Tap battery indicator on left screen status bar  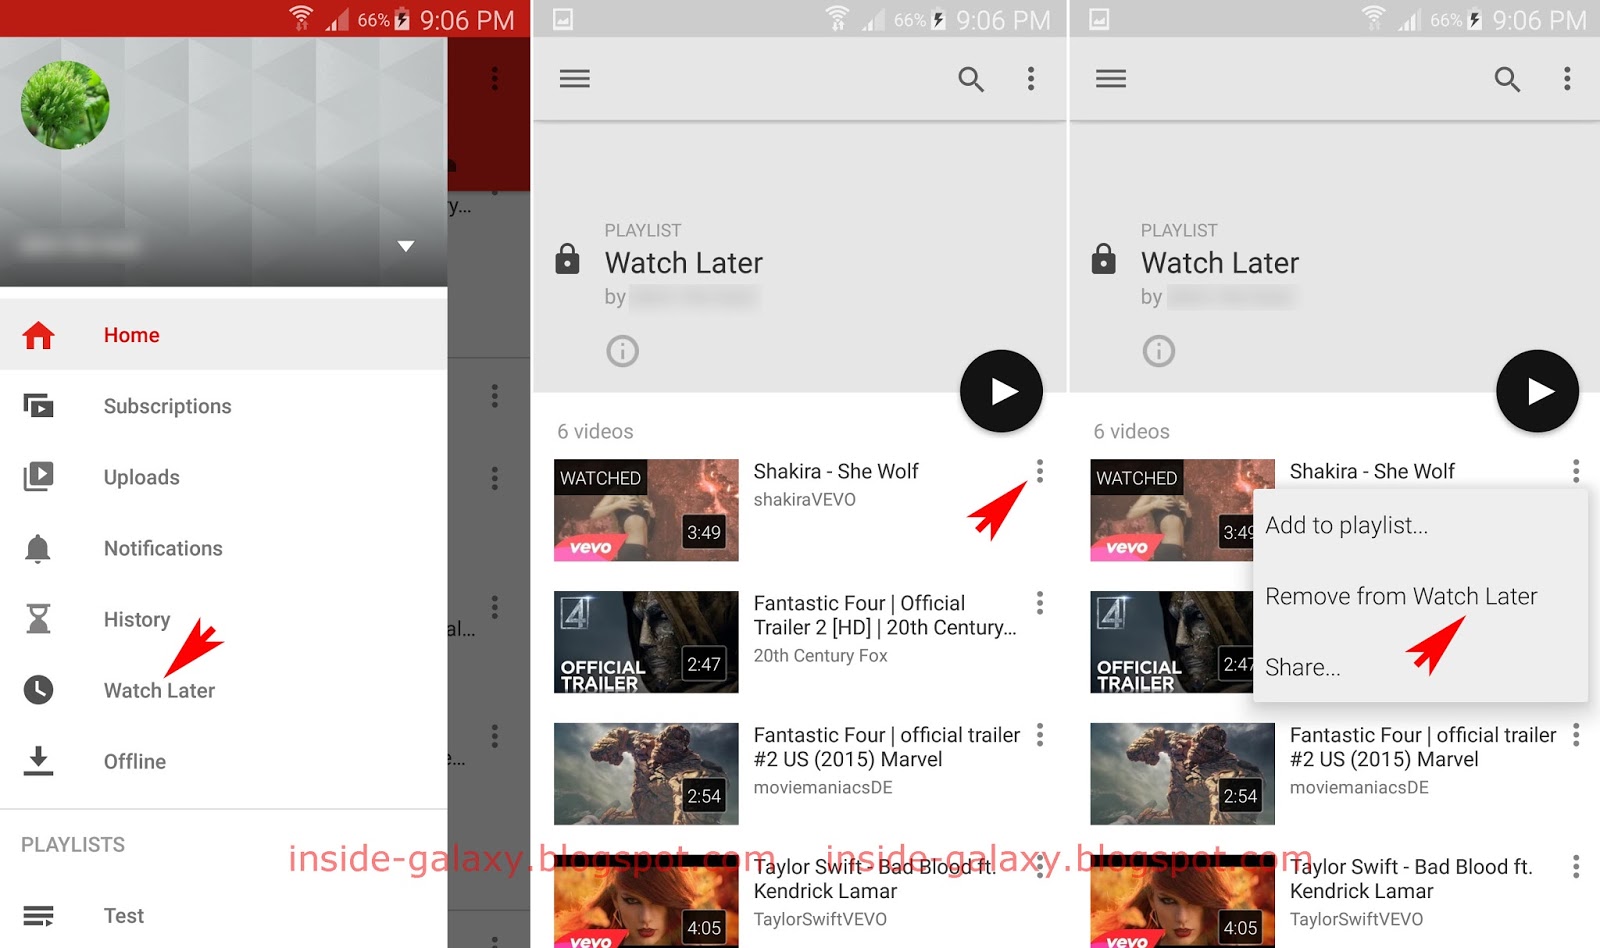[x=402, y=19]
